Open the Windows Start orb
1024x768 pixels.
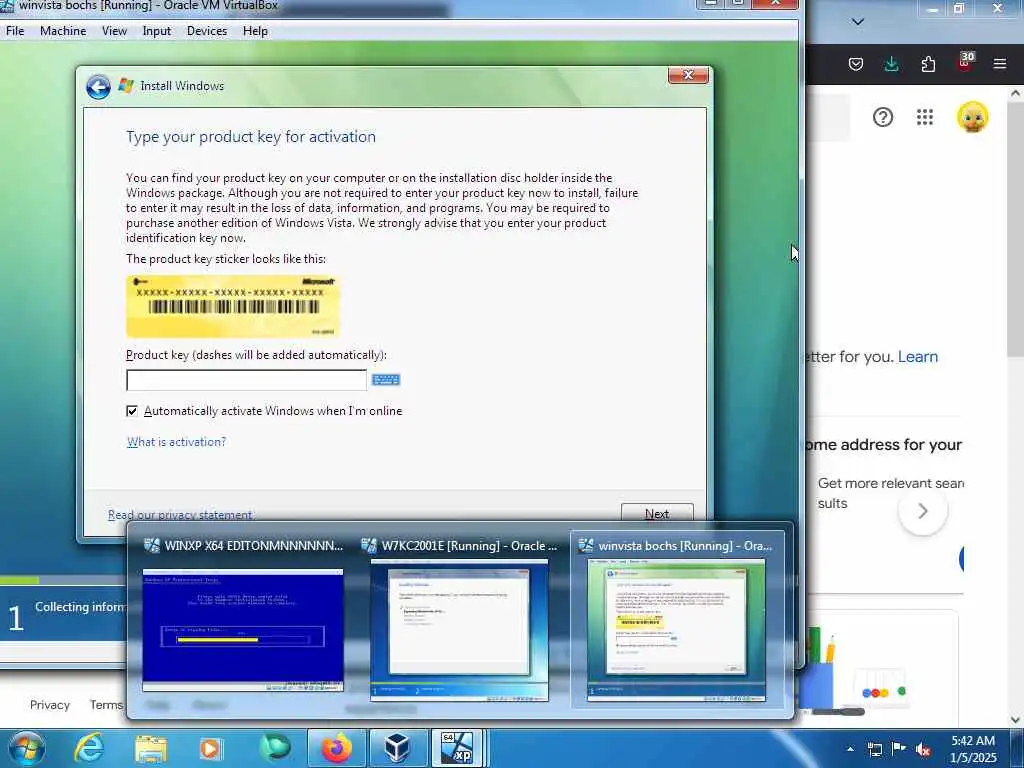point(27,748)
